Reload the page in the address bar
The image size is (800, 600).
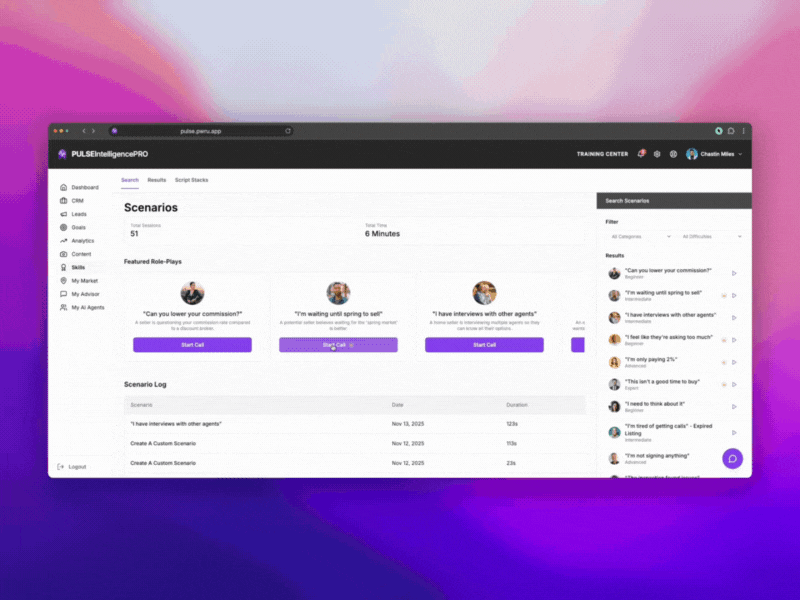288,131
